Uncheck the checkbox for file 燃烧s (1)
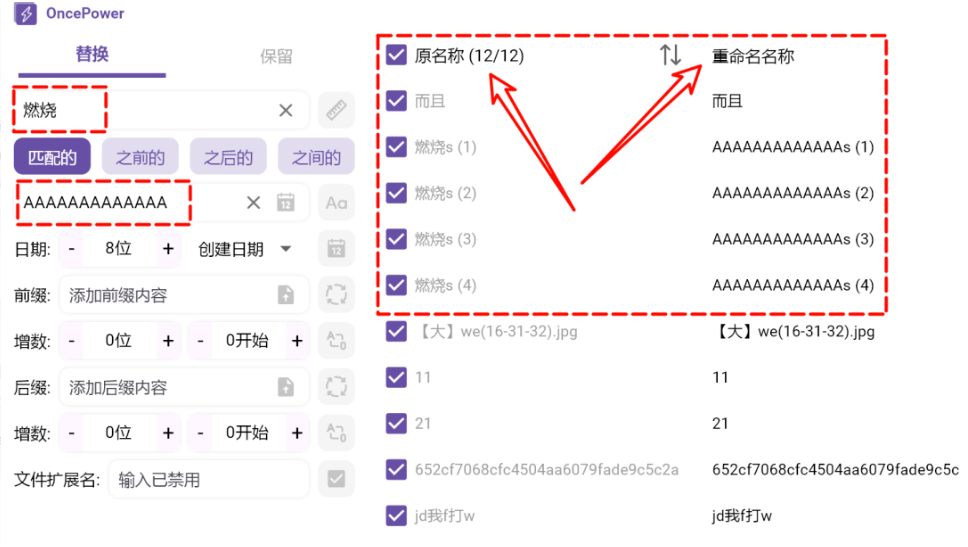 click(x=396, y=147)
